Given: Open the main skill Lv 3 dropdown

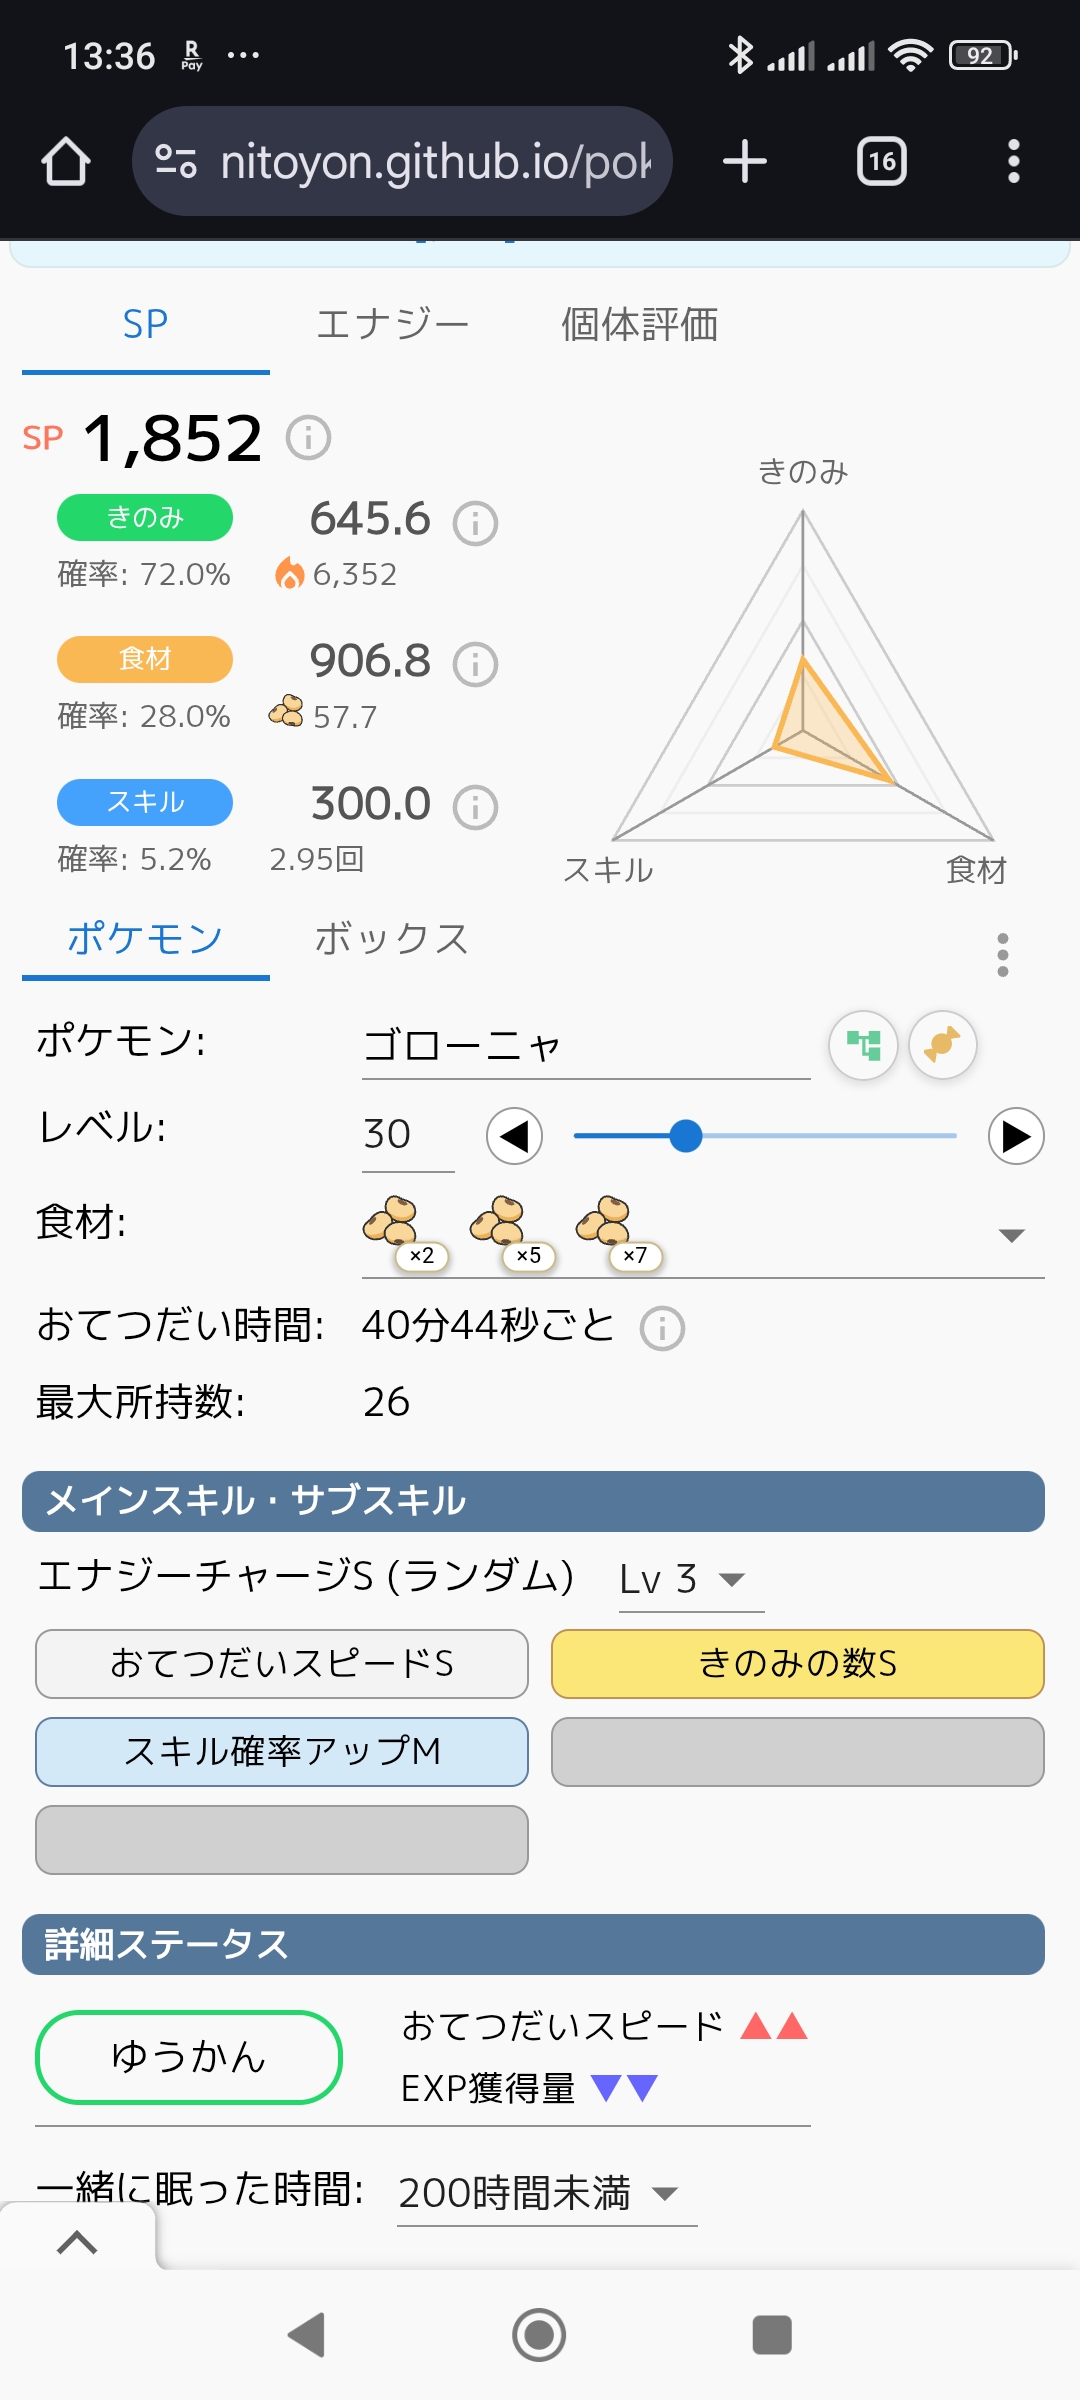Looking at the screenshot, I should 690,1580.
